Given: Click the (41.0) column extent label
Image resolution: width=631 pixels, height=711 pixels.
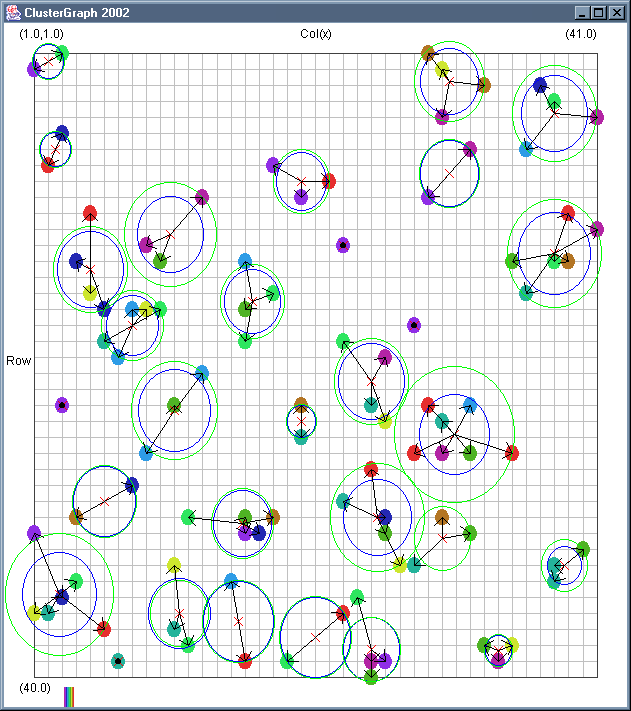Looking at the screenshot, I should pos(581,34).
